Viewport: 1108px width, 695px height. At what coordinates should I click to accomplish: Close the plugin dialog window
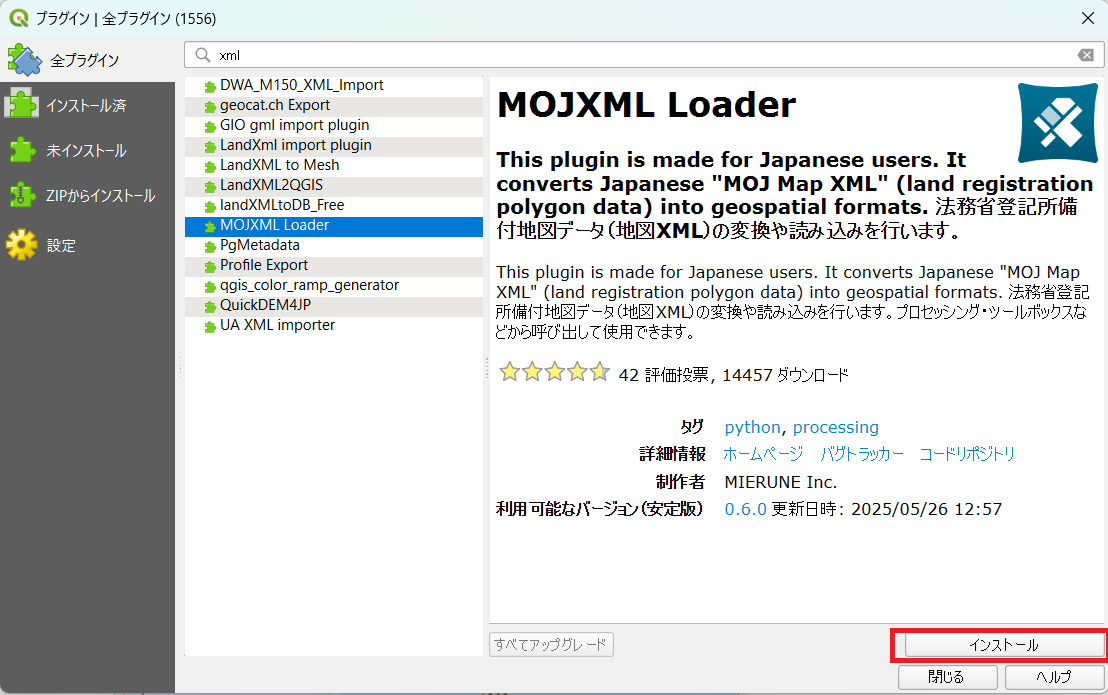(1088, 18)
